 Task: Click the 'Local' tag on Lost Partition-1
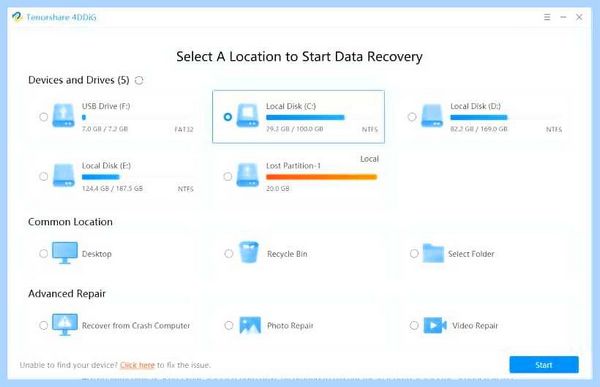point(369,159)
